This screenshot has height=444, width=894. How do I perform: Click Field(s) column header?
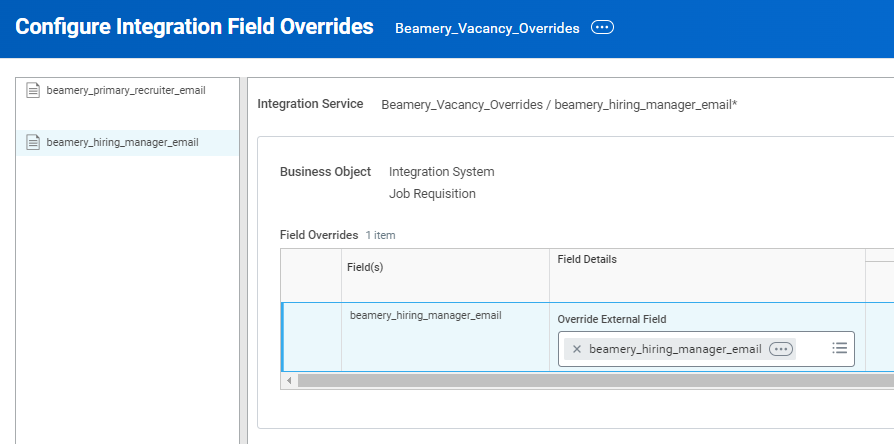[365, 267]
